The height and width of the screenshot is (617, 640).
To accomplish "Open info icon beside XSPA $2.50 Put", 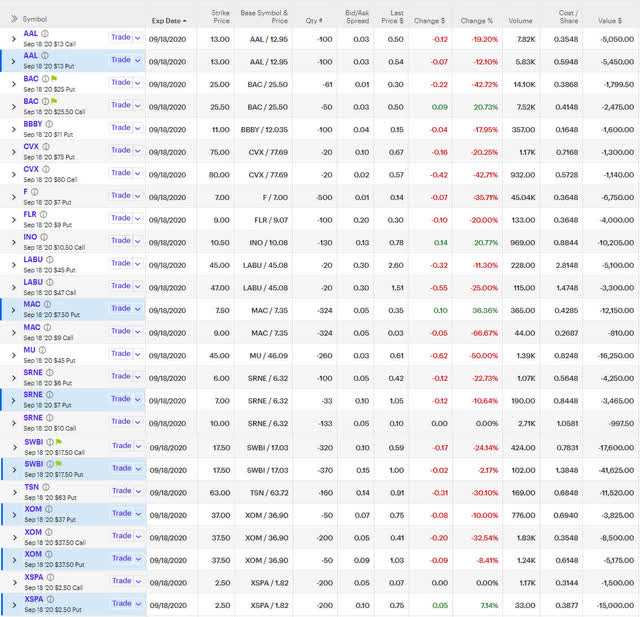I will click(51, 599).
